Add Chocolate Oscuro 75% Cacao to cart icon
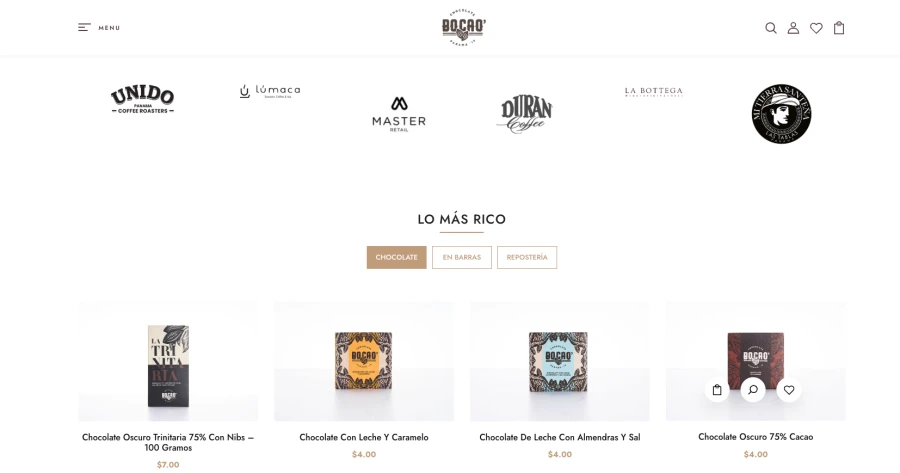This screenshot has height=473, width=900. click(x=717, y=390)
